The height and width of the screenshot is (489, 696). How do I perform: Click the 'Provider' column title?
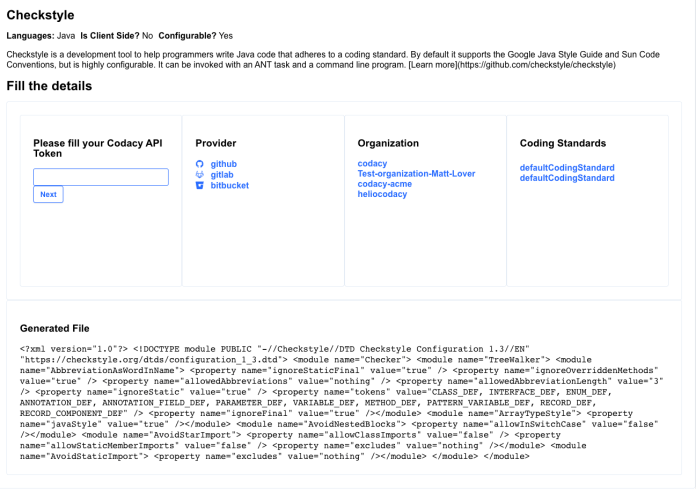pyautogui.click(x=216, y=143)
